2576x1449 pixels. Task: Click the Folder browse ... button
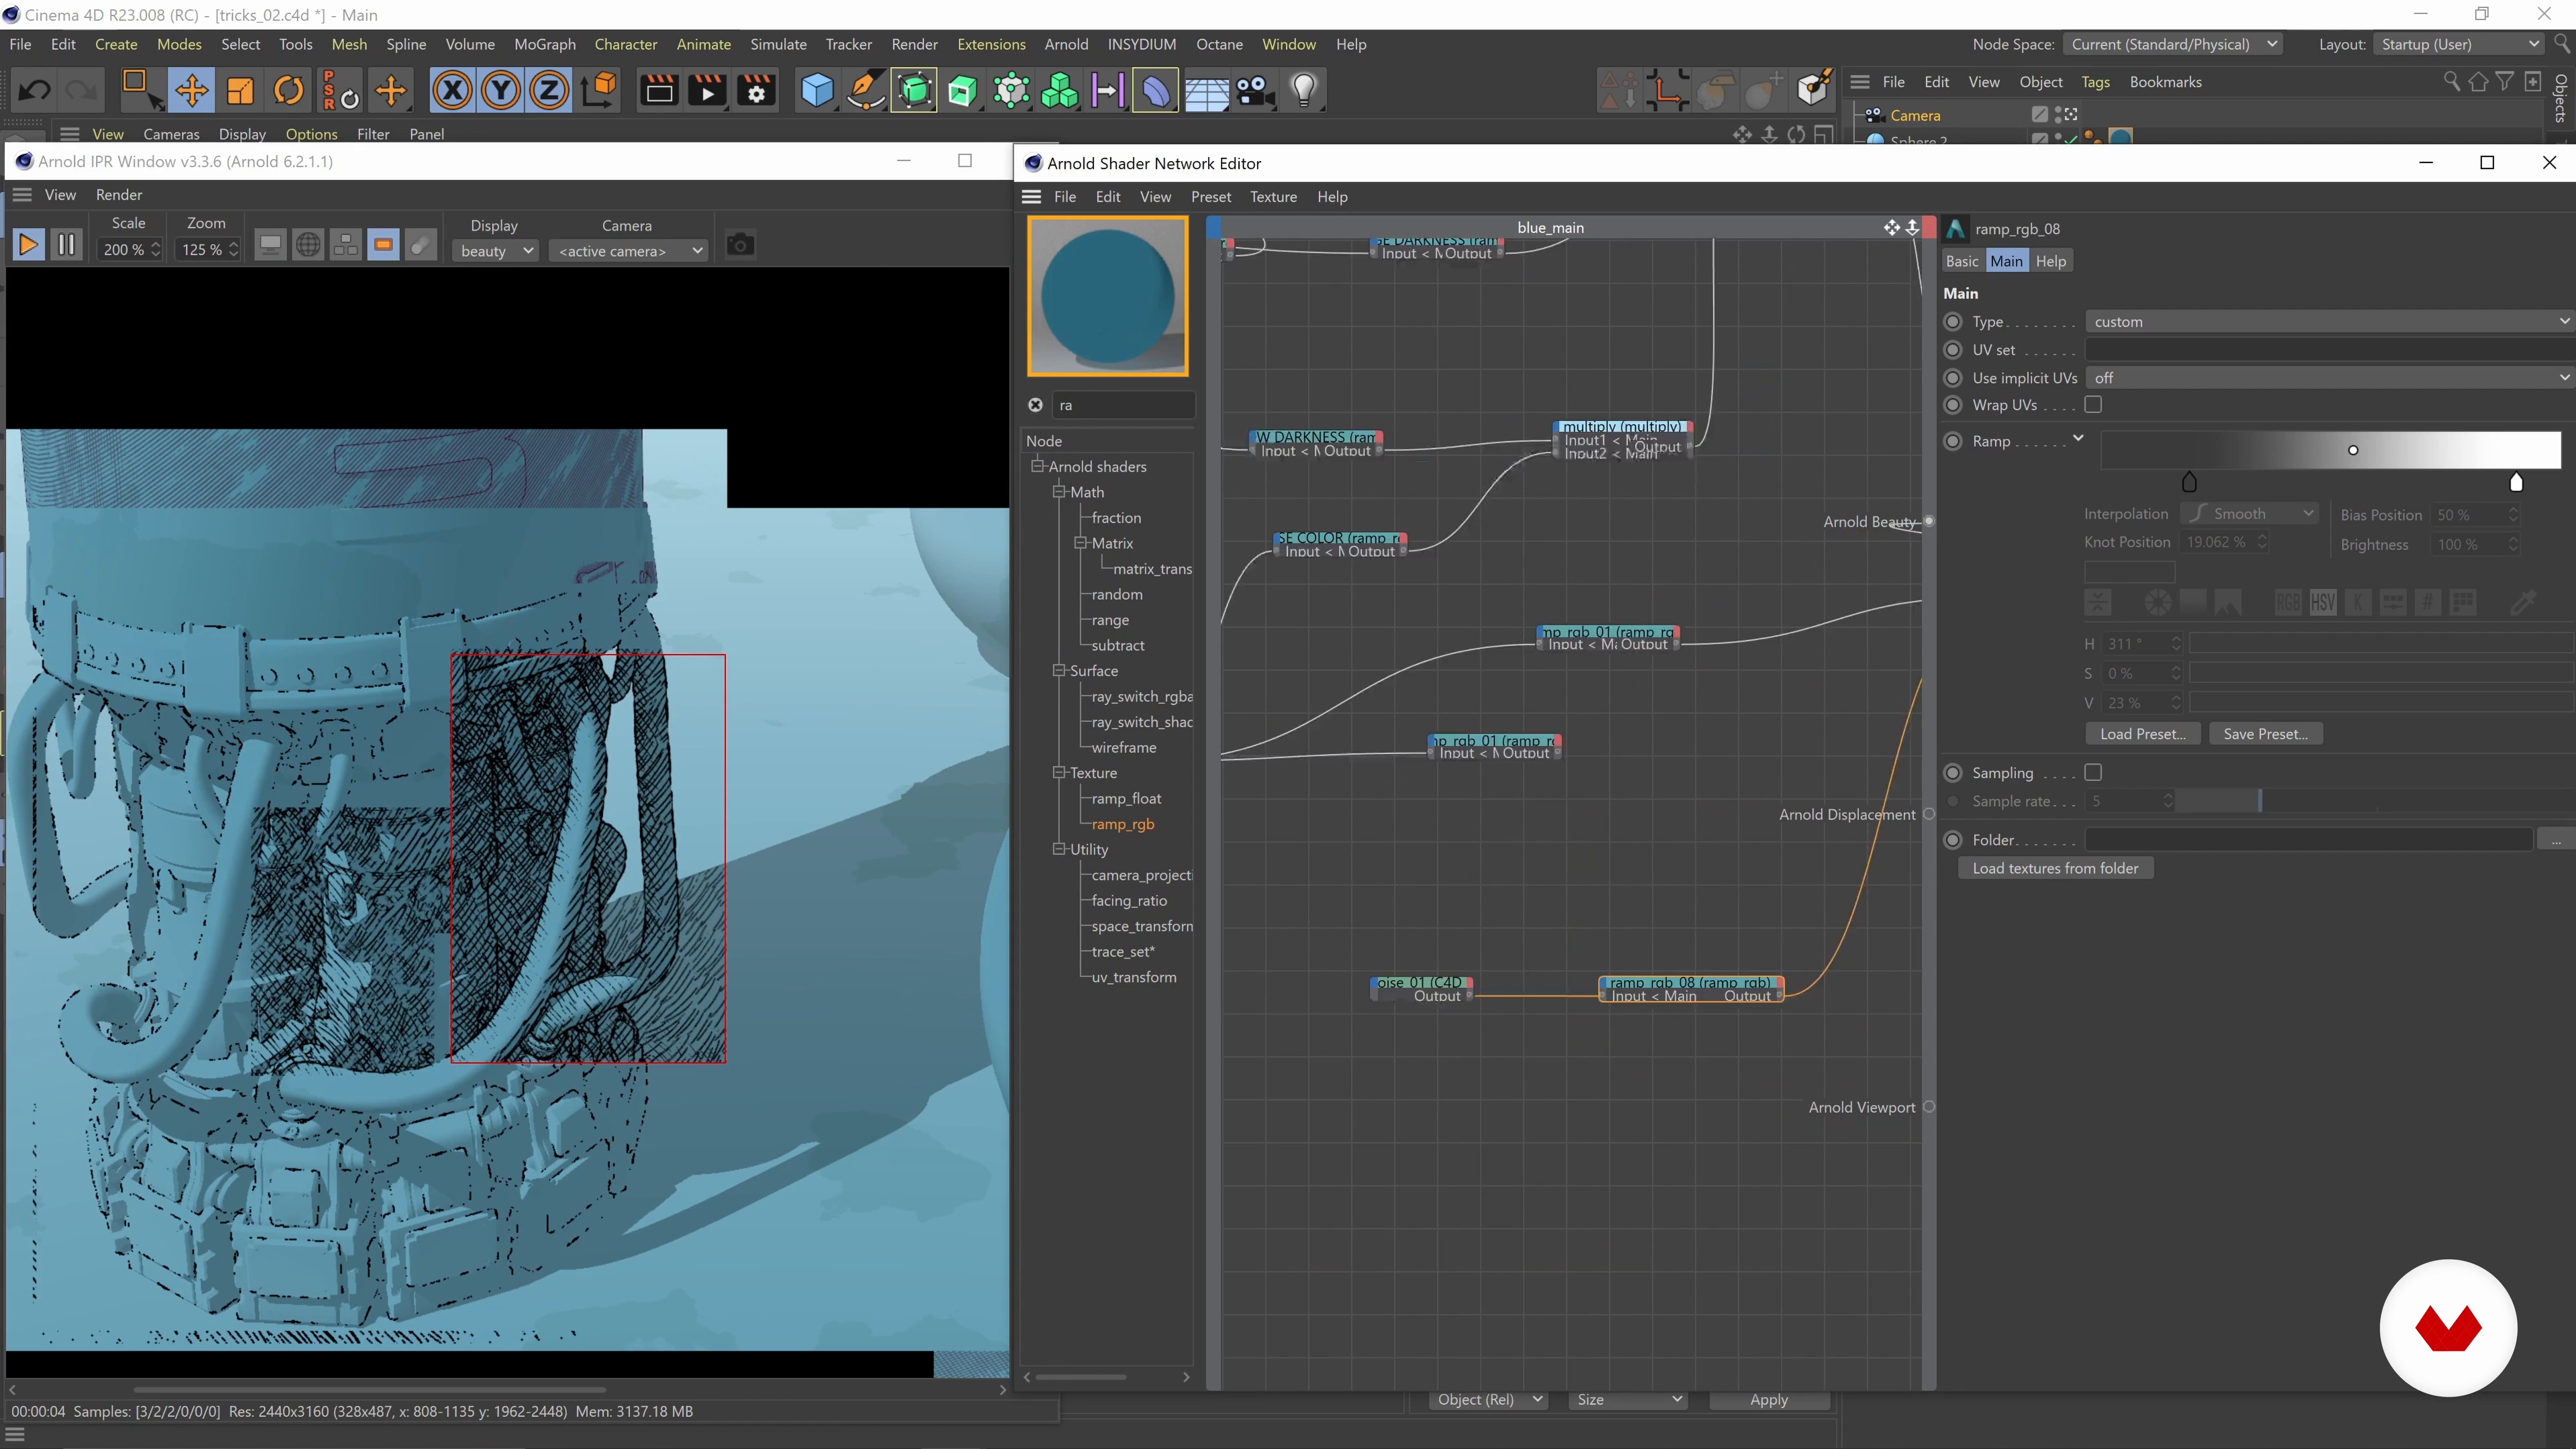pos(2556,840)
